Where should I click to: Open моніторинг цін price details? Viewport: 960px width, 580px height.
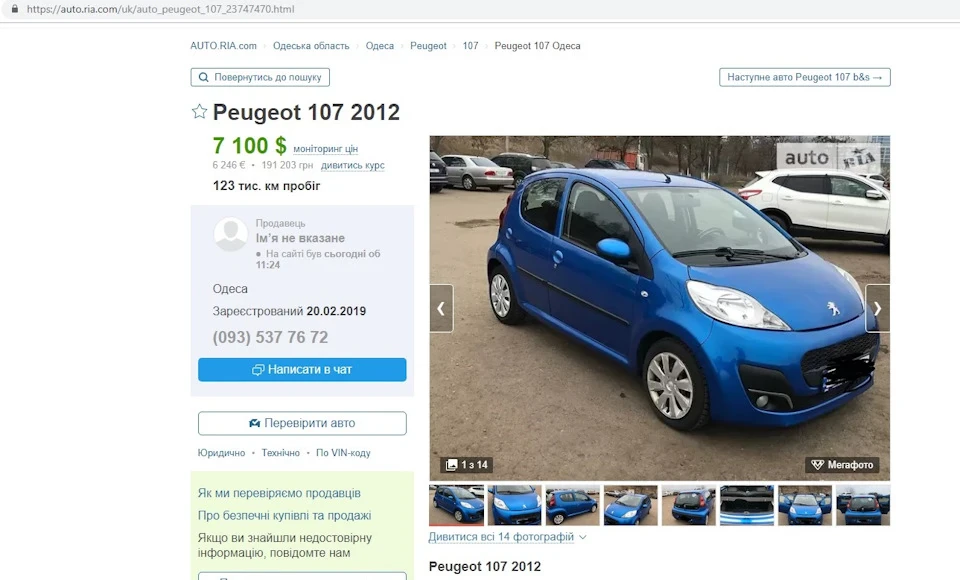click(326, 149)
